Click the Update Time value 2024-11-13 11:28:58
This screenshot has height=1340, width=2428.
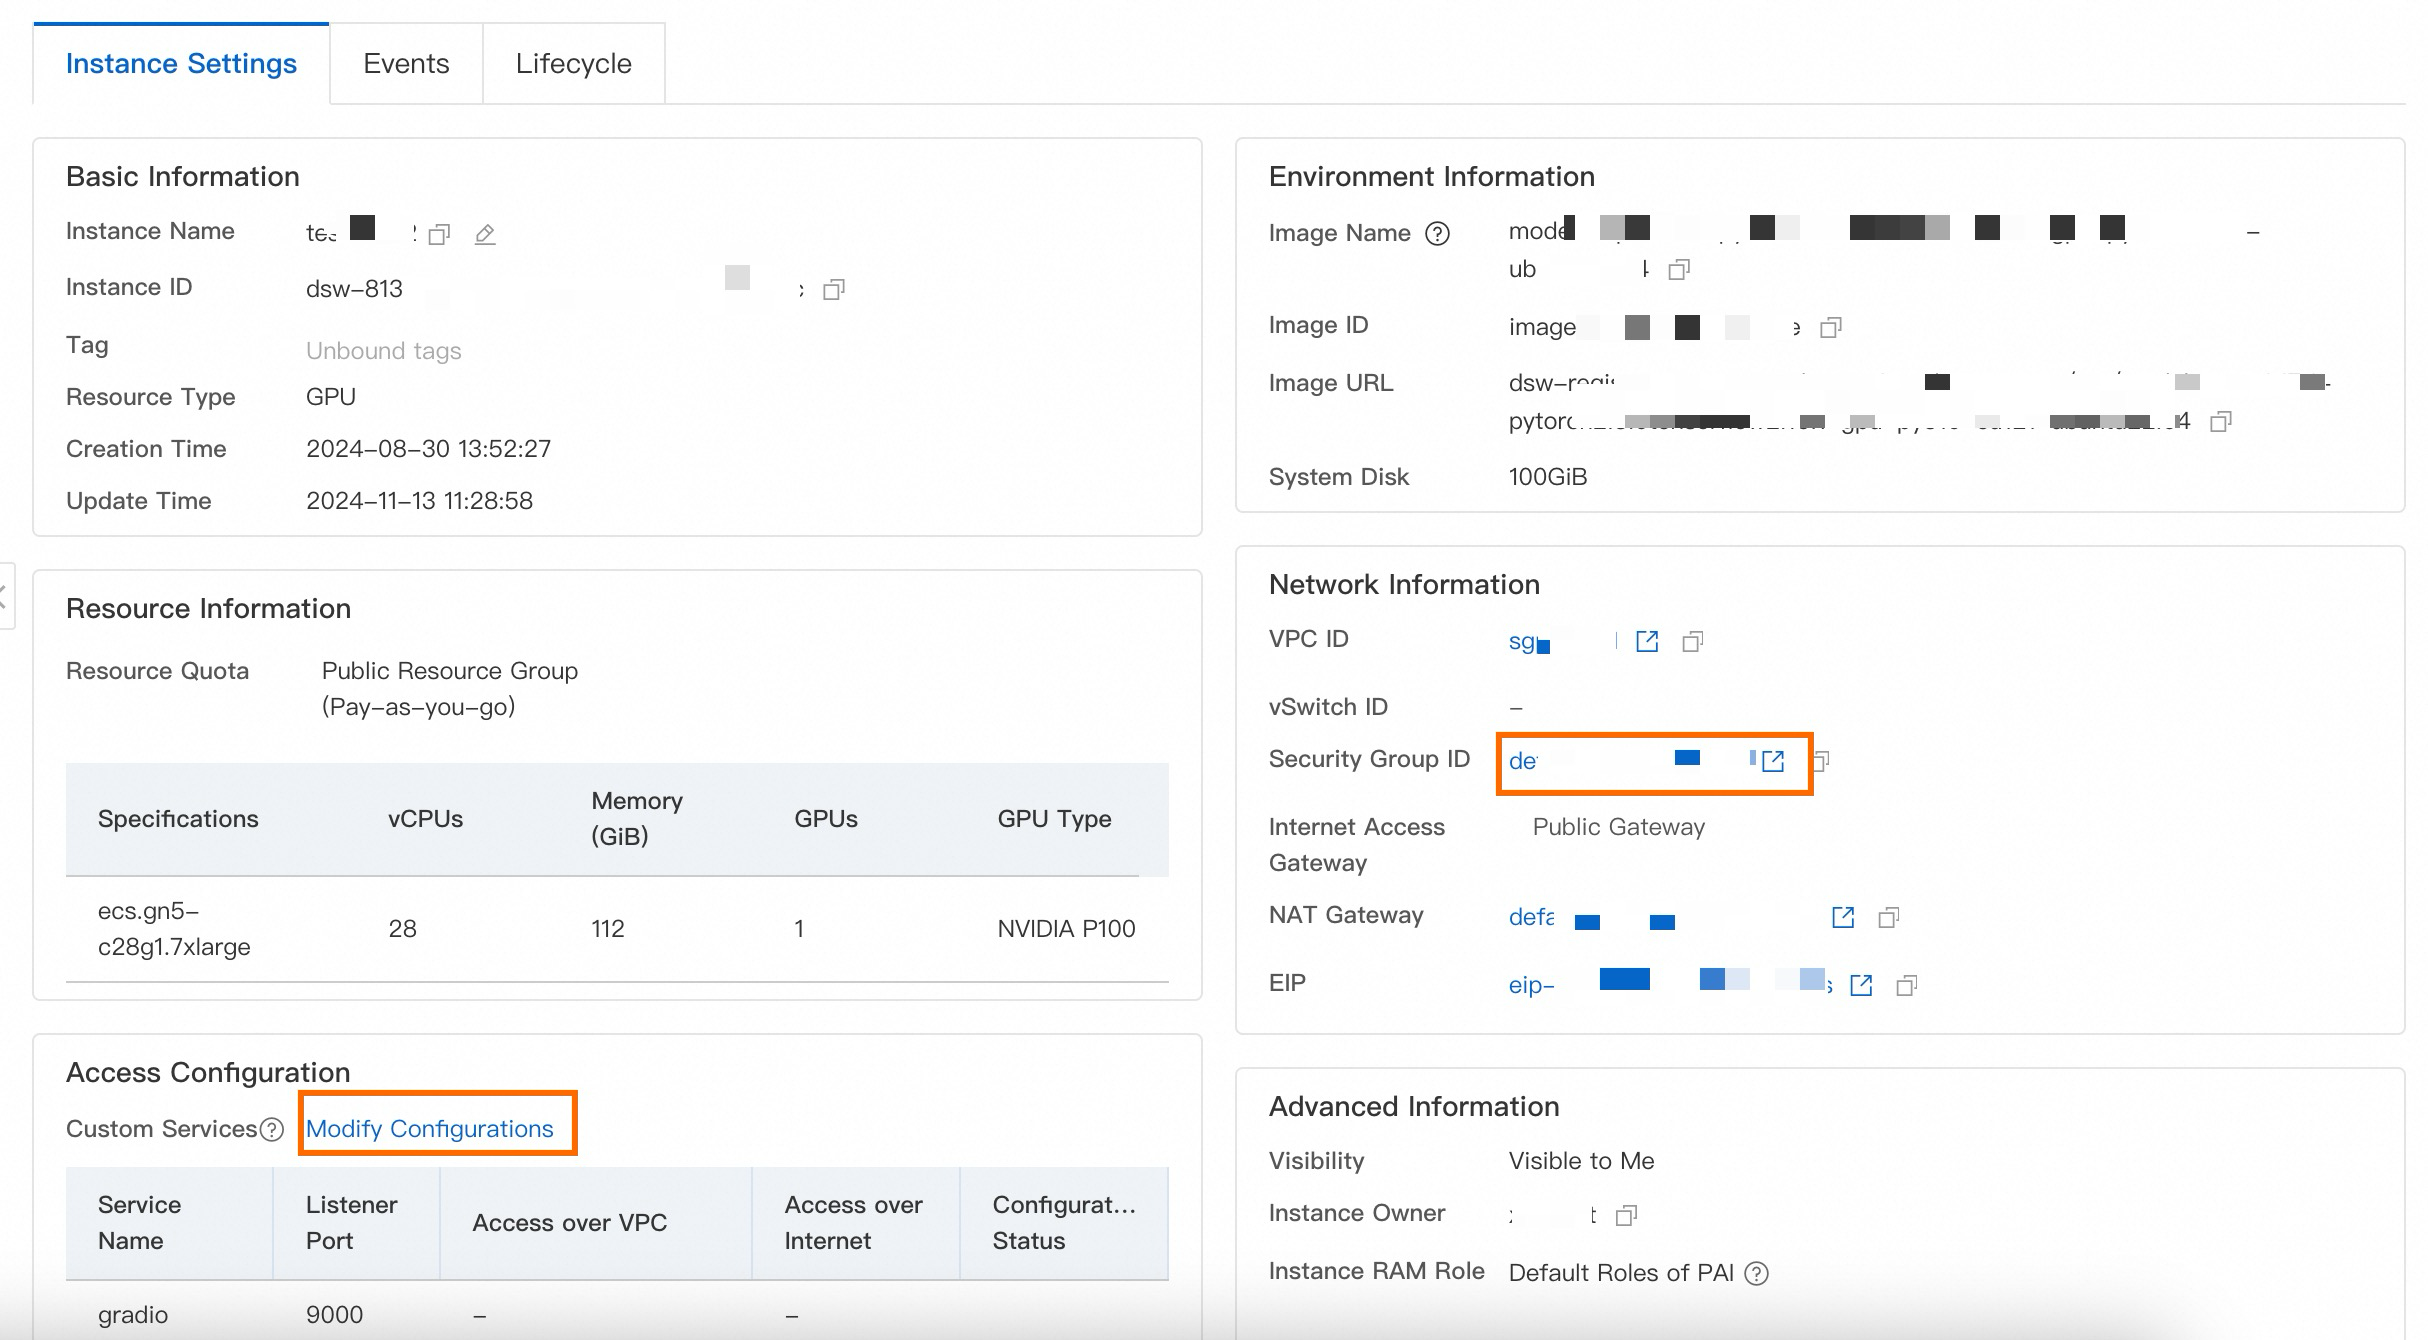coord(419,501)
